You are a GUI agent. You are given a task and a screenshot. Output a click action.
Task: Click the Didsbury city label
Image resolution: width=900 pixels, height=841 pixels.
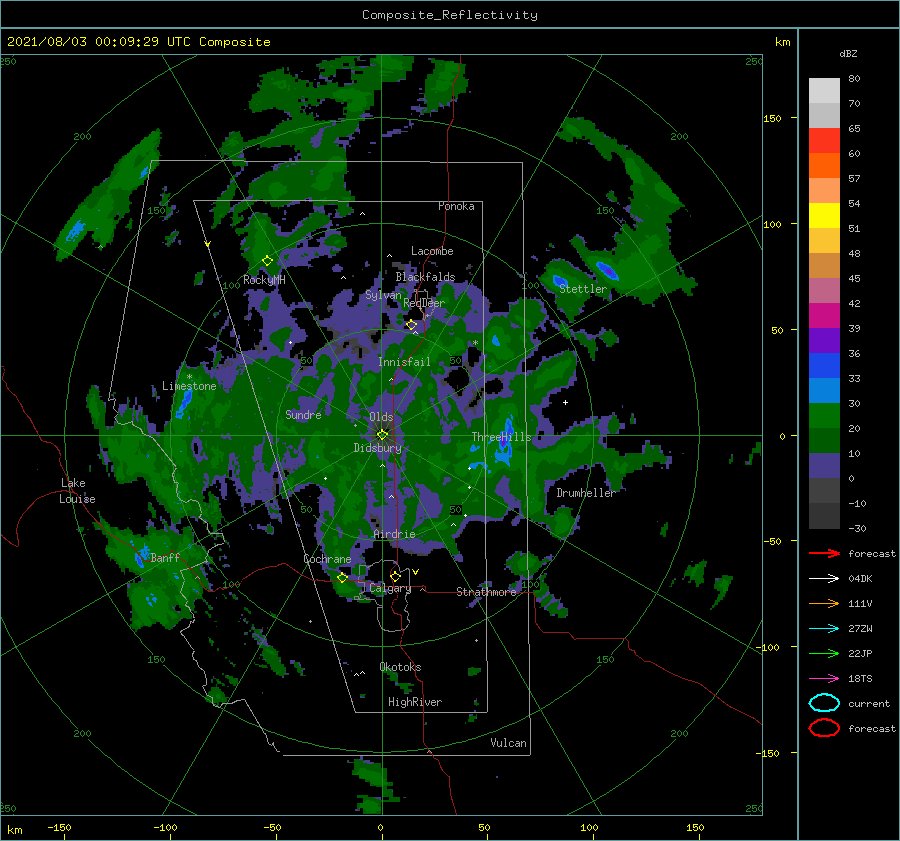pos(377,448)
